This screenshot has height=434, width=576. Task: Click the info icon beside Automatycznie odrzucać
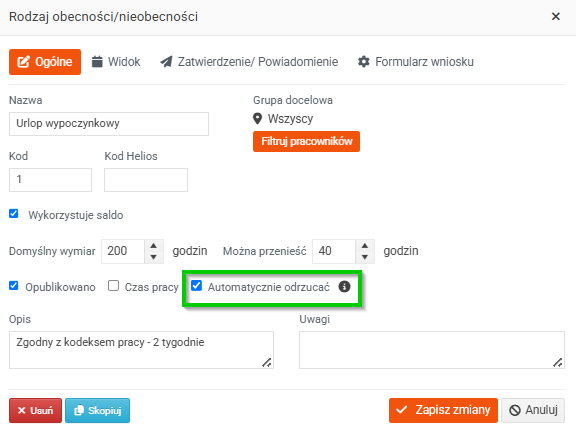pos(344,287)
